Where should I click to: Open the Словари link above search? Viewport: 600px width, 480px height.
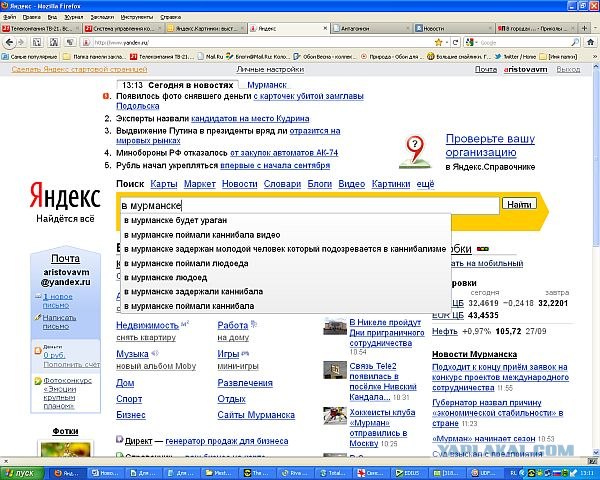coord(282,184)
